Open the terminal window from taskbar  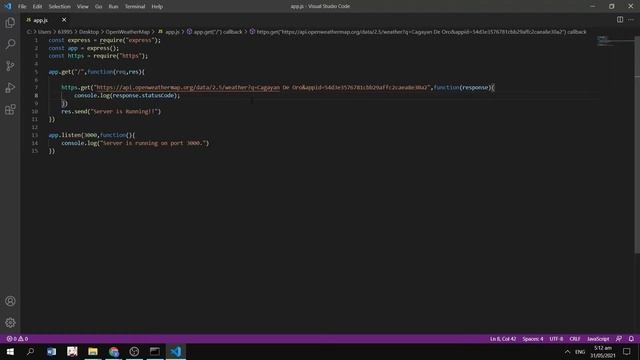tap(155, 351)
